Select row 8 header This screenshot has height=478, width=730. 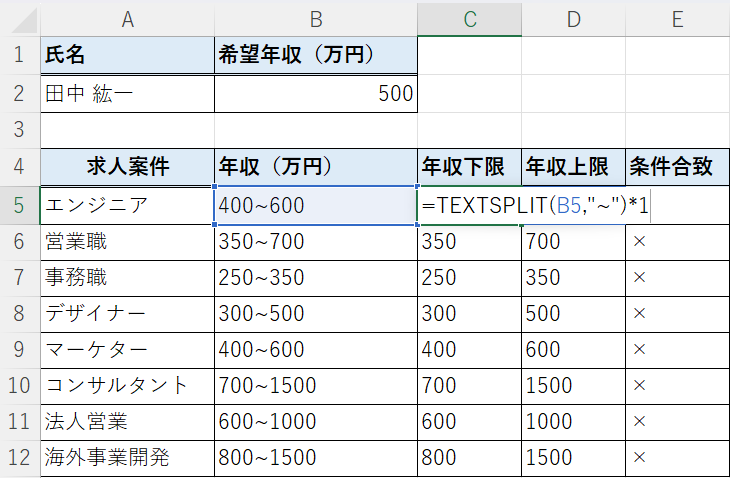(x=20, y=314)
